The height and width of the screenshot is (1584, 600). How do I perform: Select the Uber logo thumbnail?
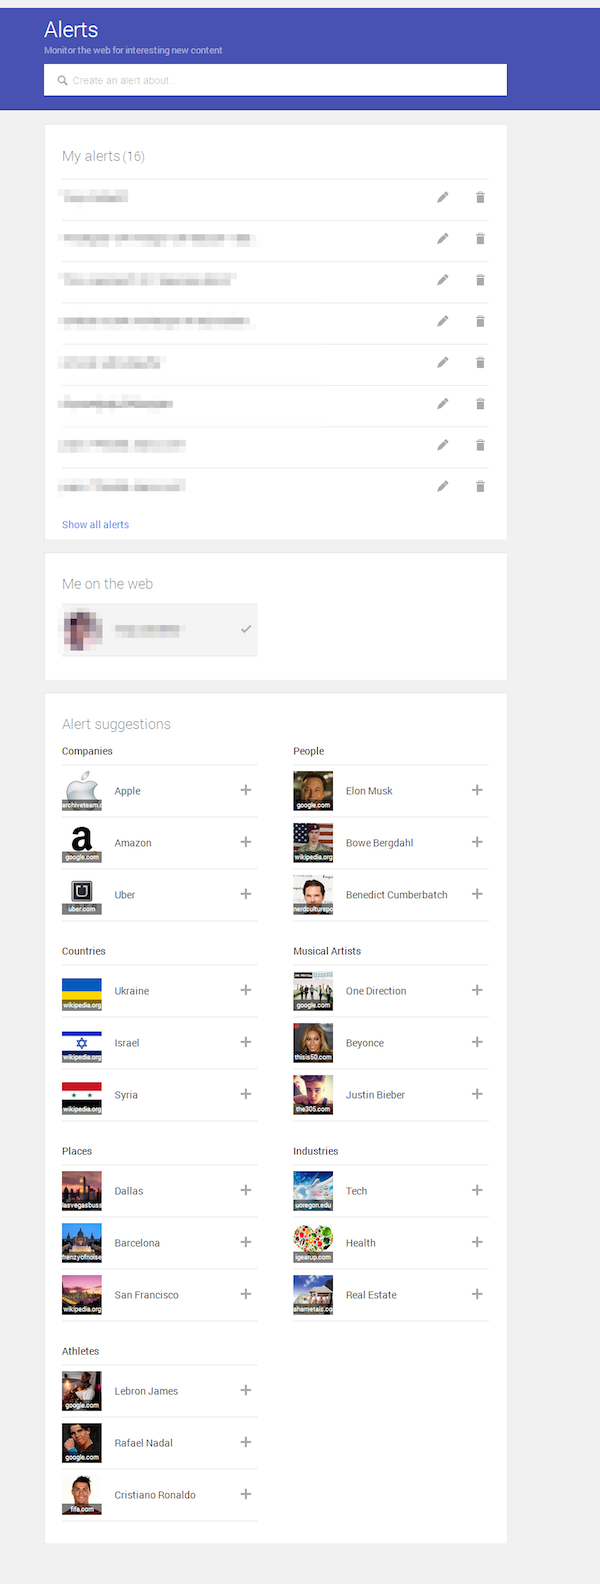point(82,895)
